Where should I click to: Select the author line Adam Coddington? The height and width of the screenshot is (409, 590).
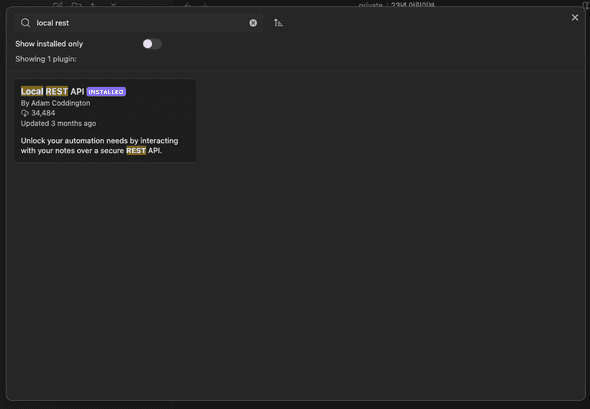[x=55, y=103]
